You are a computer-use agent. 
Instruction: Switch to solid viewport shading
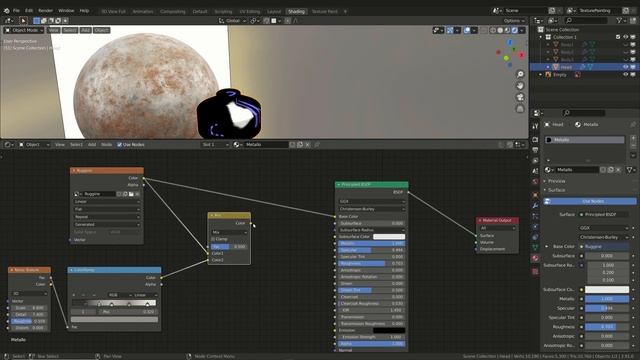(x=500, y=30)
